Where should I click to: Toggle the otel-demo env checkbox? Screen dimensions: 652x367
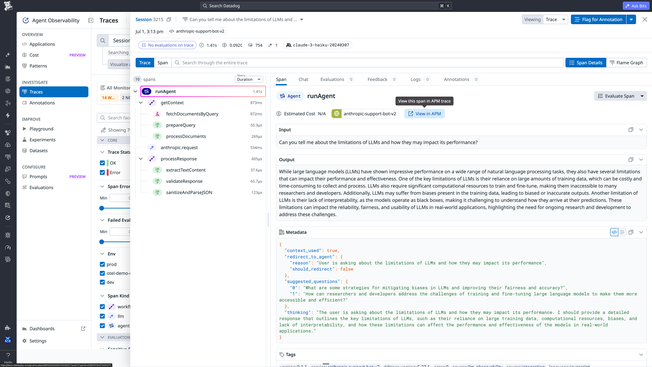coord(102,273)
